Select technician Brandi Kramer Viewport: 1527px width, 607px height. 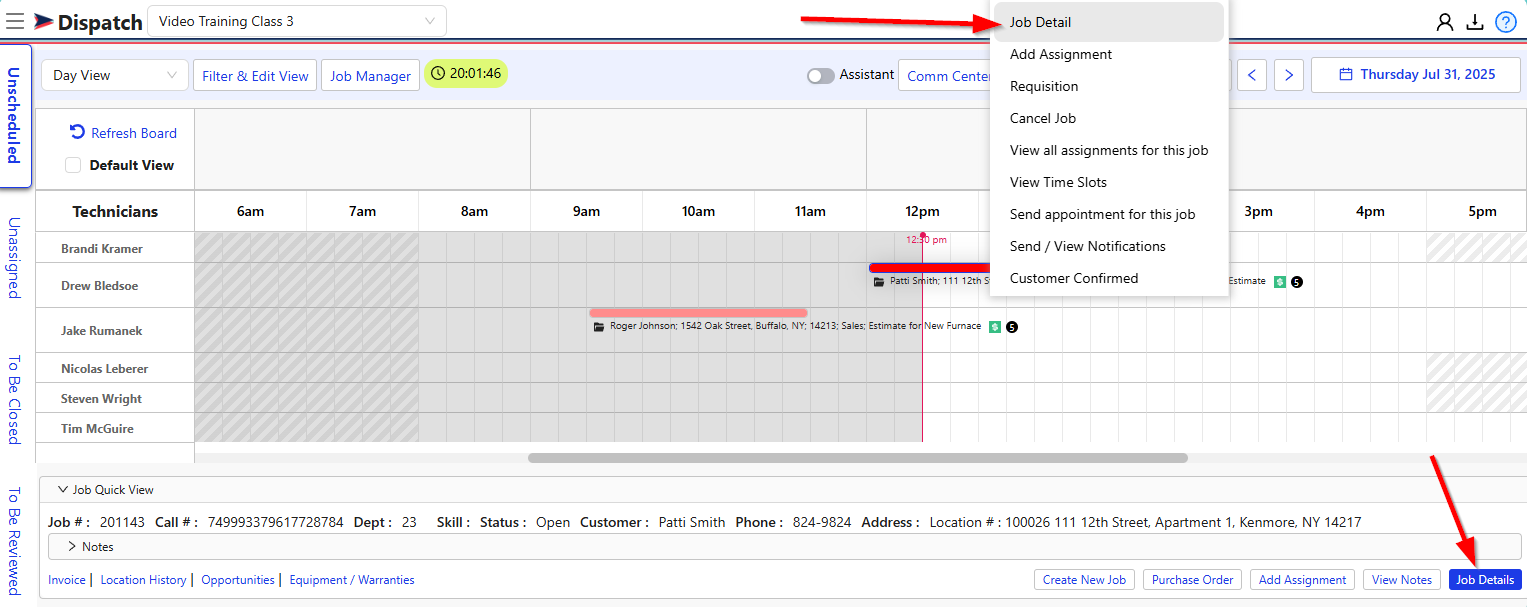coord(102,249)
